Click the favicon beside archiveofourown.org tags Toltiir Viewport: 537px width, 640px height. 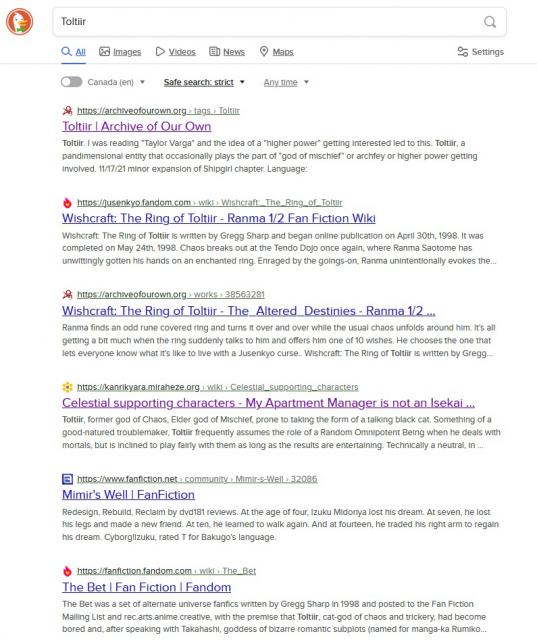(67, 111)
